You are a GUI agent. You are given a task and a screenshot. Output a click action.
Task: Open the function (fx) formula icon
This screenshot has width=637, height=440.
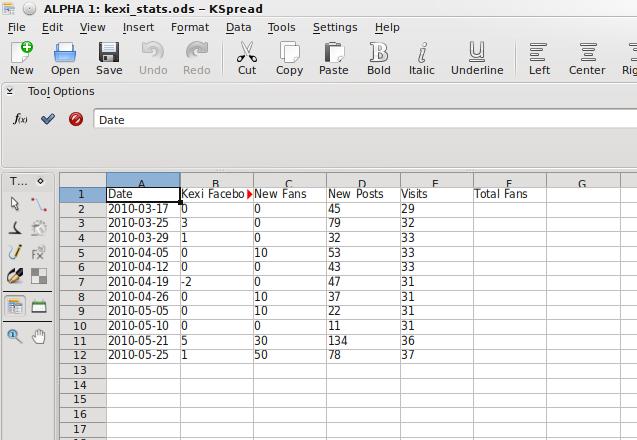point(20,119)
